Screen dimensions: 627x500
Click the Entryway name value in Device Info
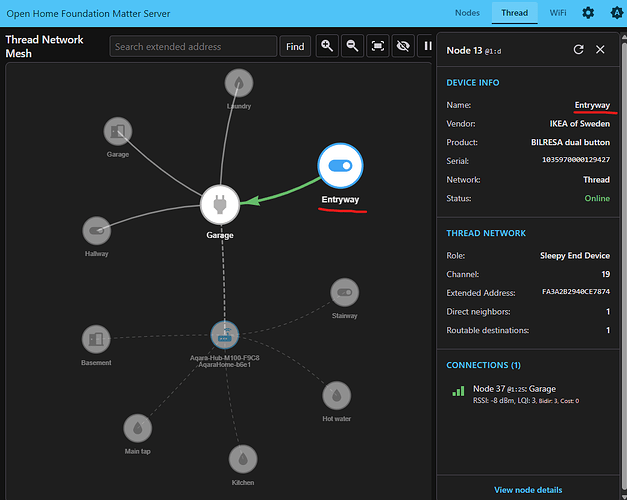592,105
